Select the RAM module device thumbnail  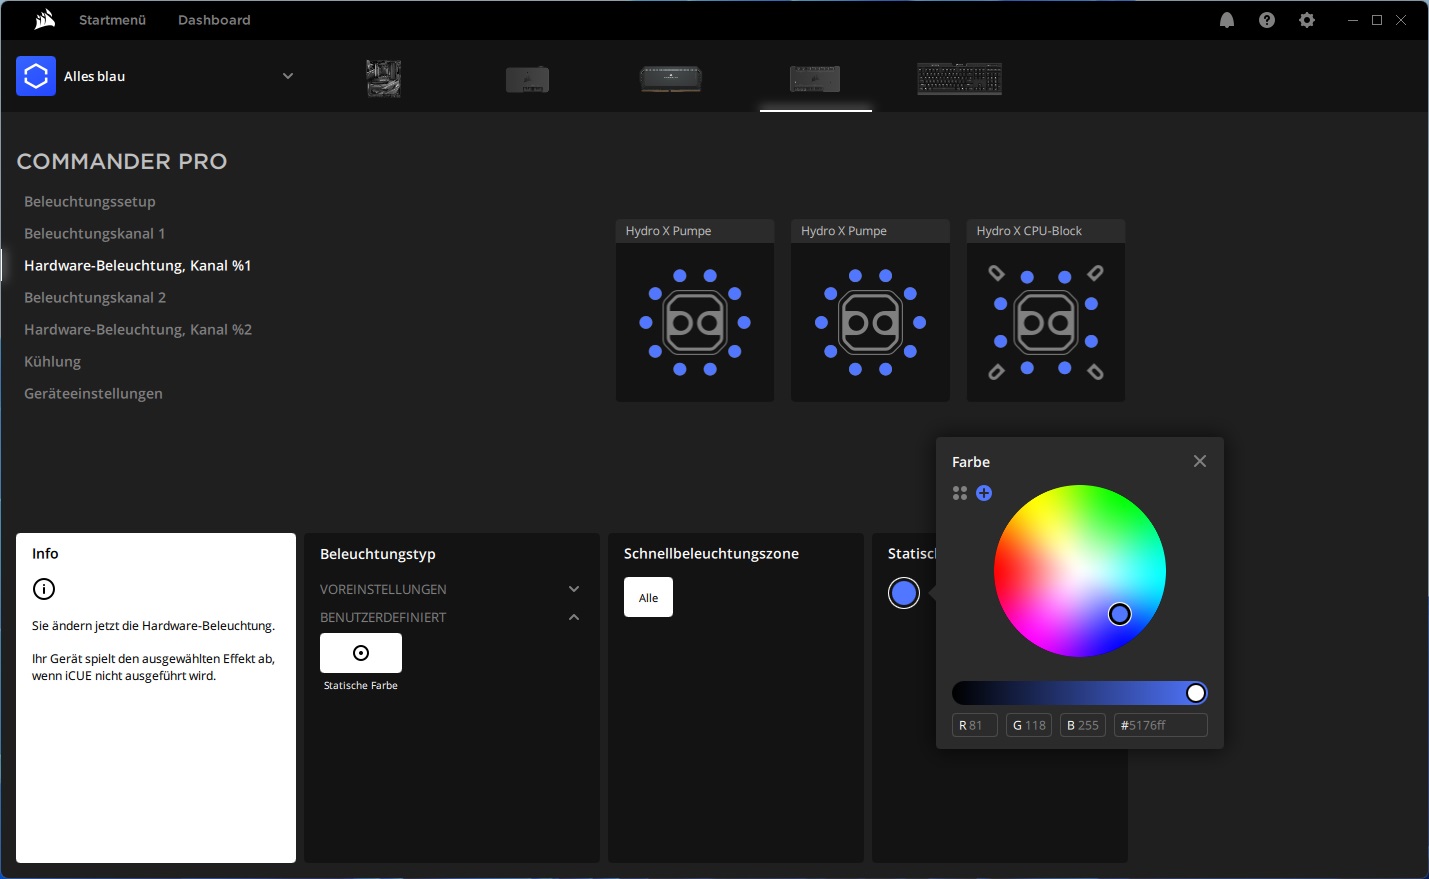[x=671, y=79]
